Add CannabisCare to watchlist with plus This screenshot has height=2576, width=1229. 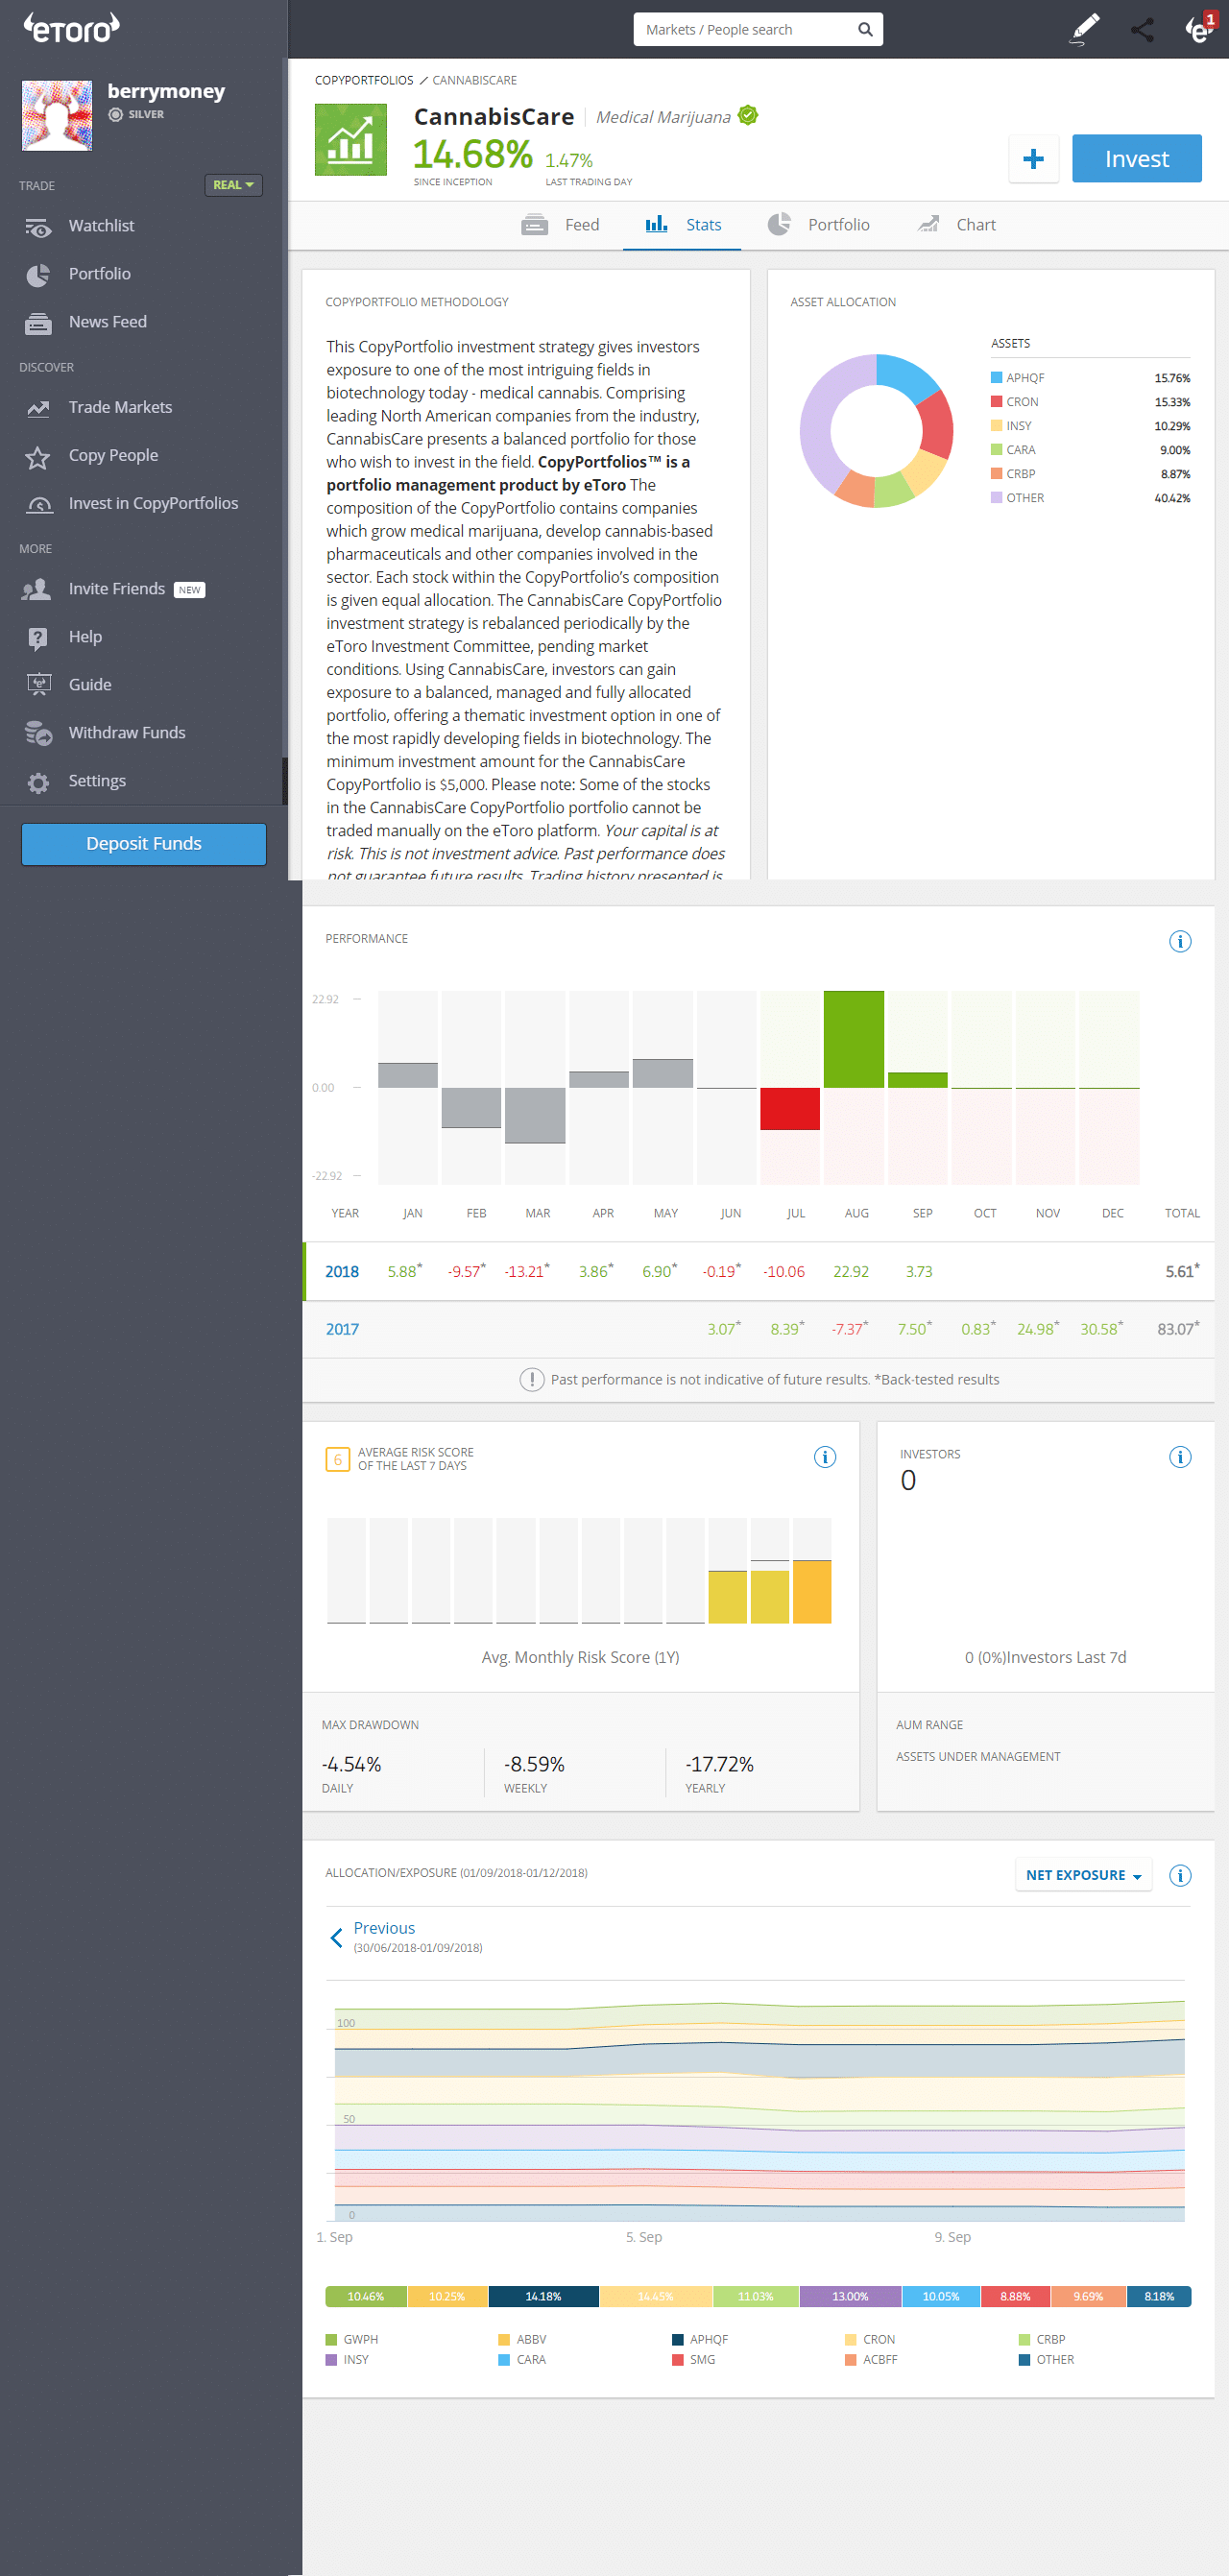(1033, 158)
